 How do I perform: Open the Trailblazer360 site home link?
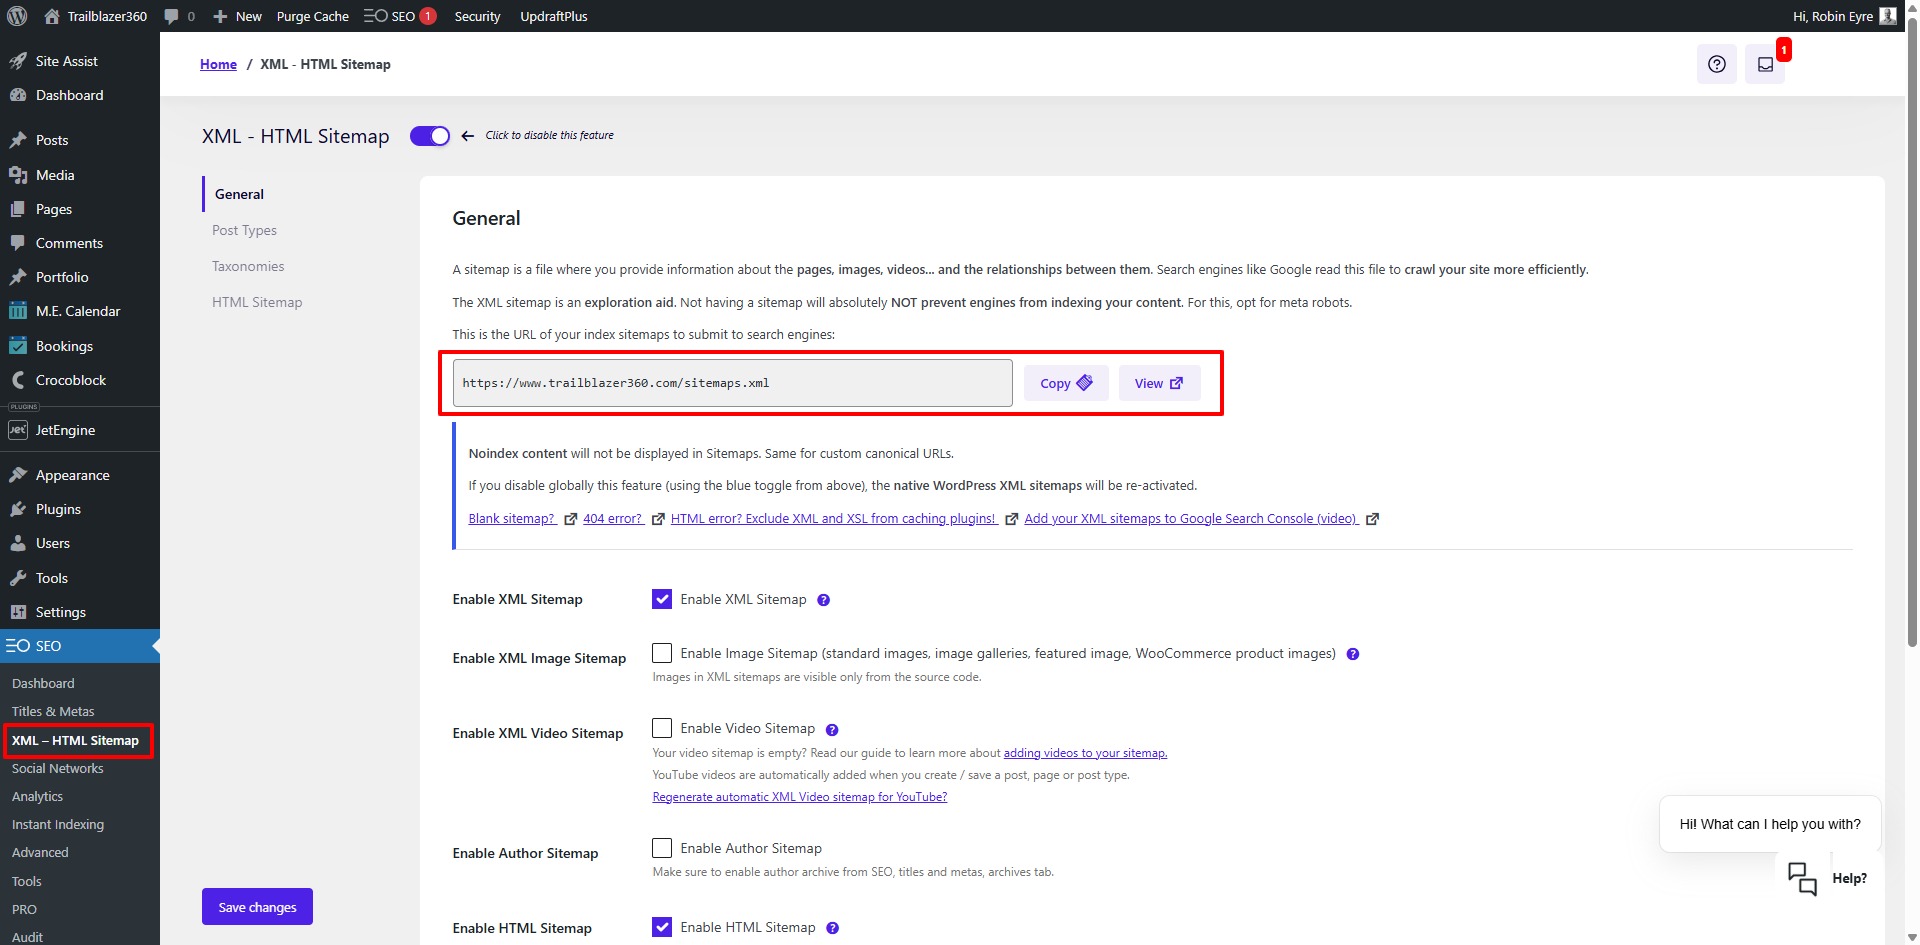tap(96, 16)
